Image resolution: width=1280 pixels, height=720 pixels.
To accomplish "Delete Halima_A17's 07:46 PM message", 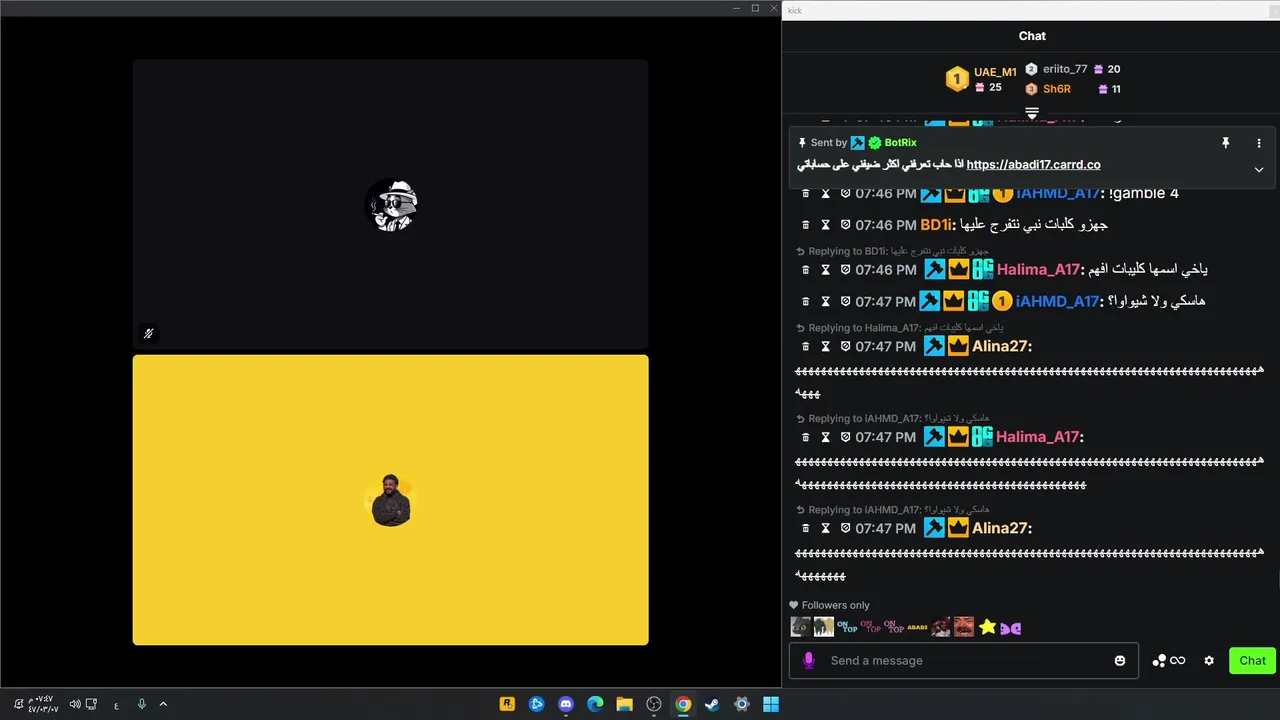I will [x=806, y=270].
